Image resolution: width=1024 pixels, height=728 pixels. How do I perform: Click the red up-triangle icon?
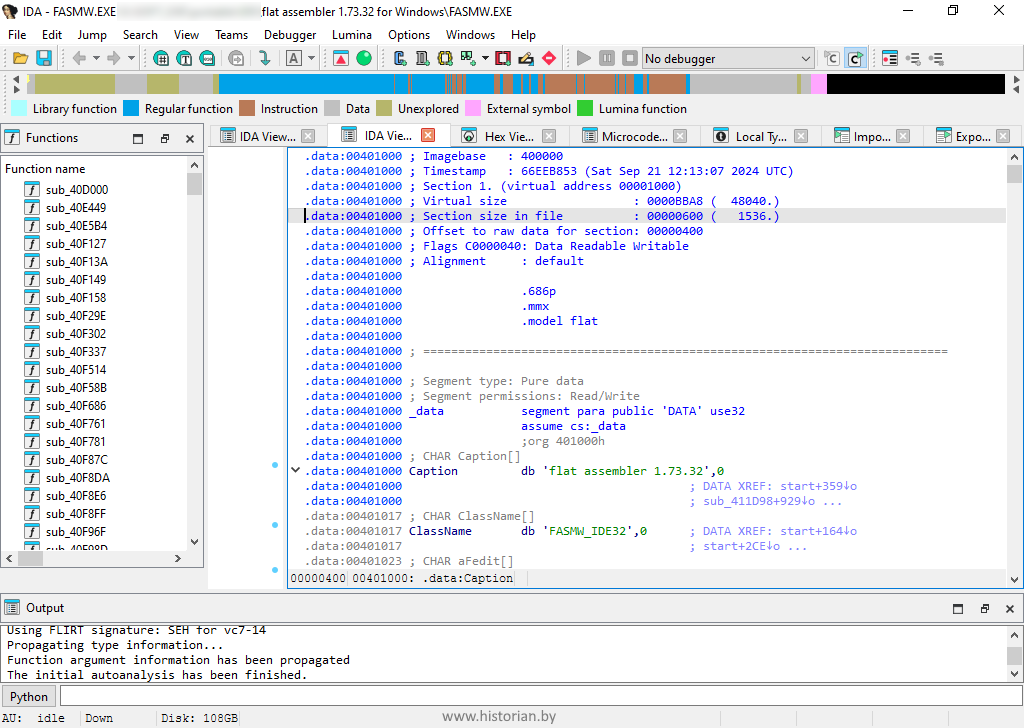pyautogui.click(x=340, y=59)
